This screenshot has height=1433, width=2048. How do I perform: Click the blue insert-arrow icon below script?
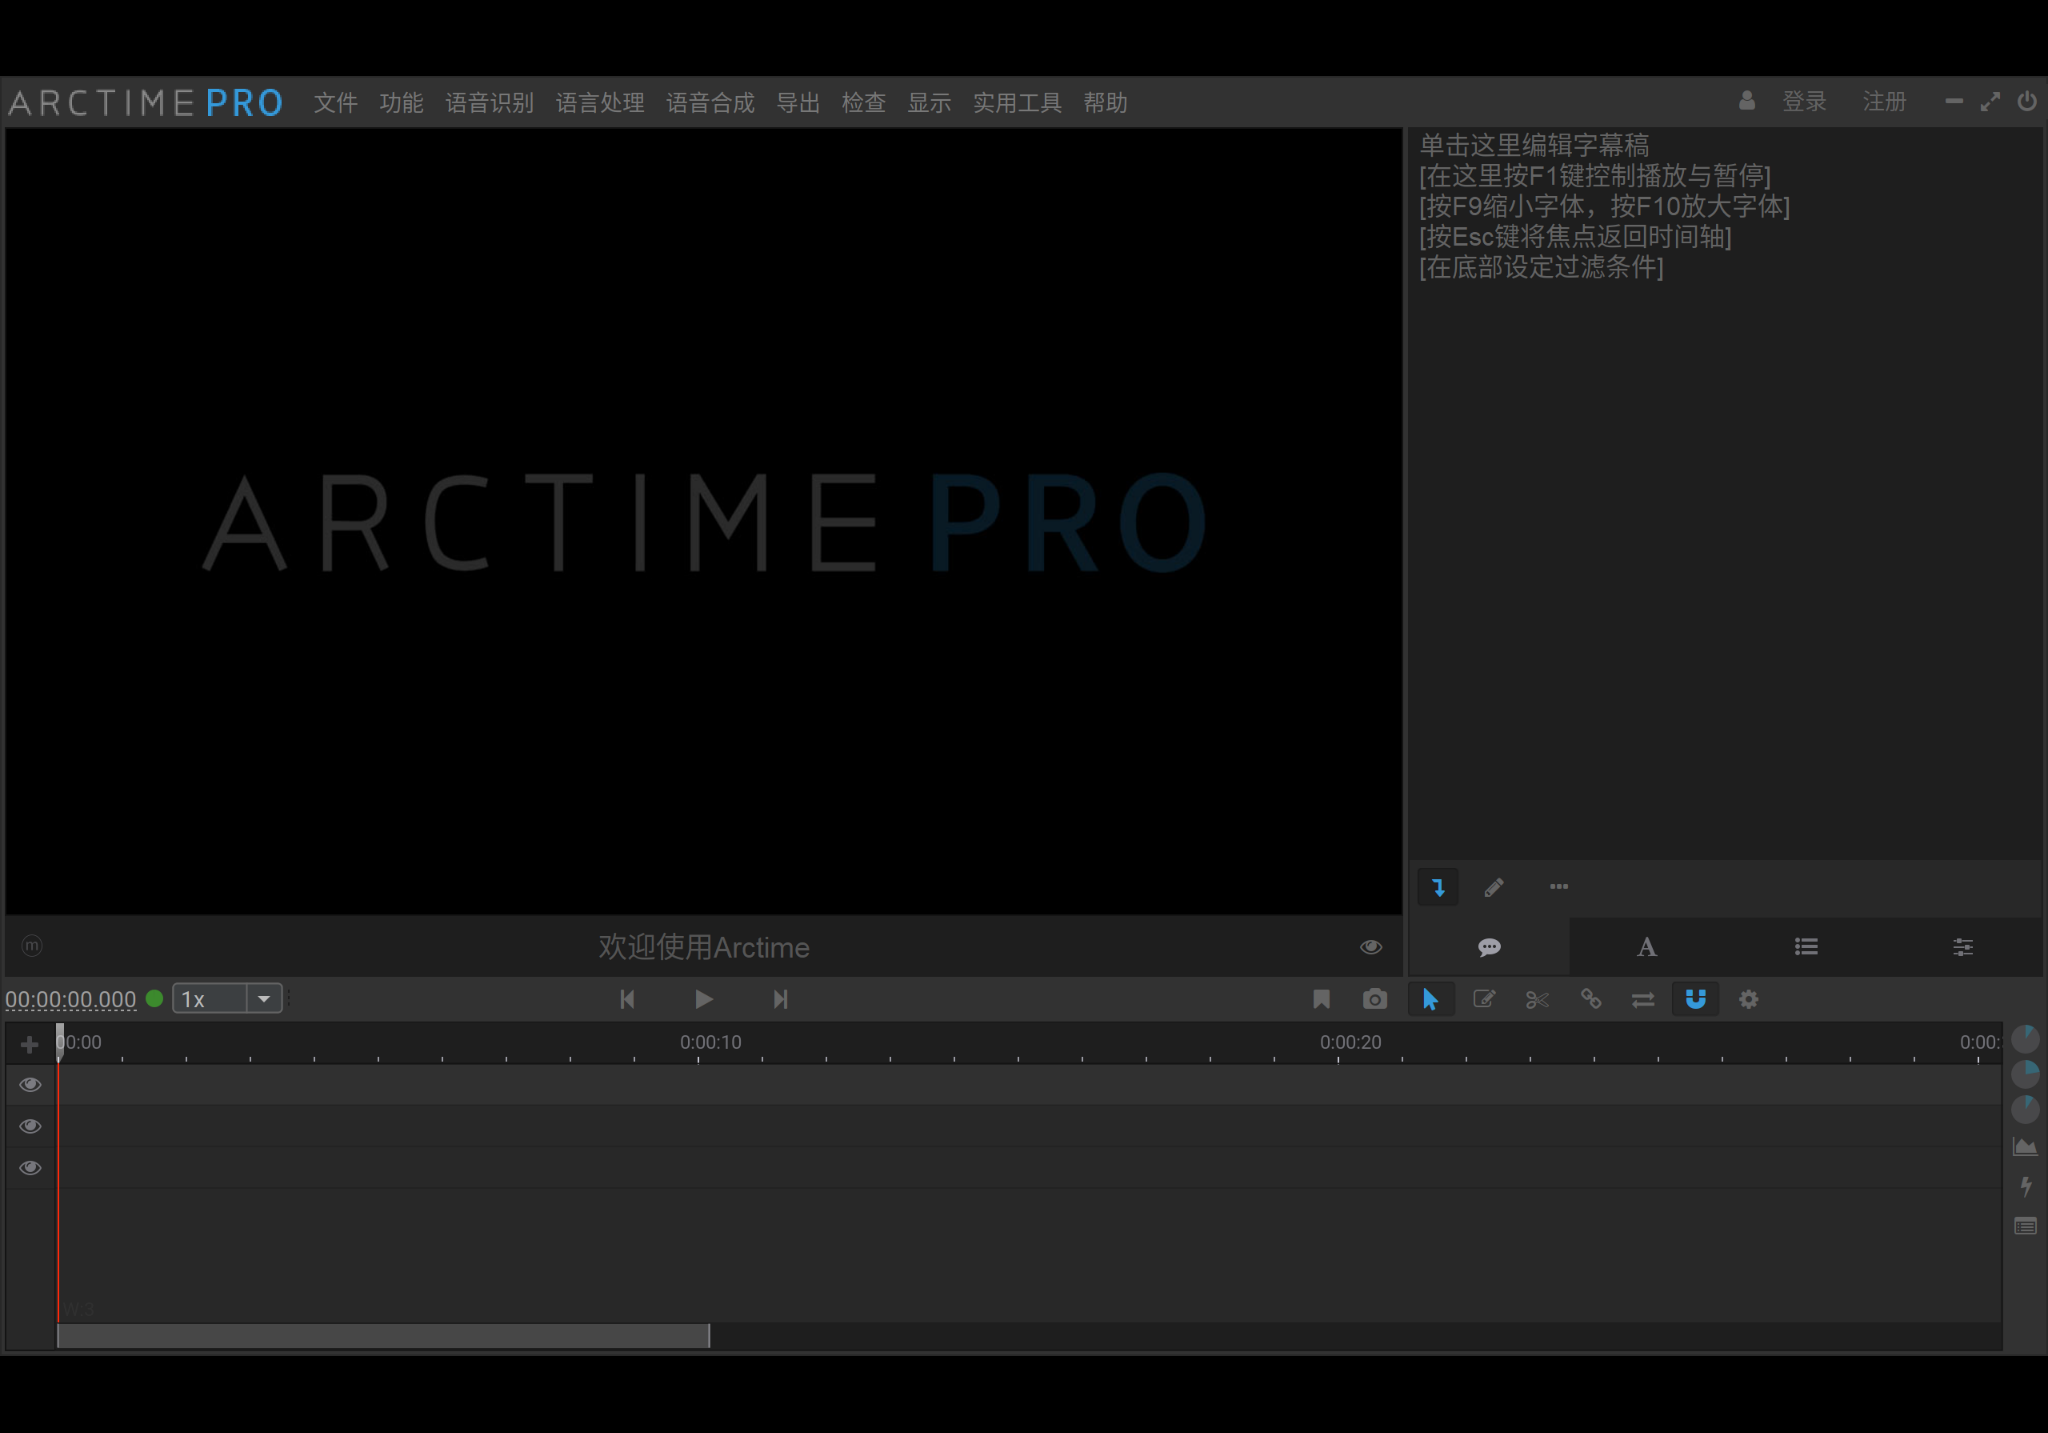click(1438, 887)
